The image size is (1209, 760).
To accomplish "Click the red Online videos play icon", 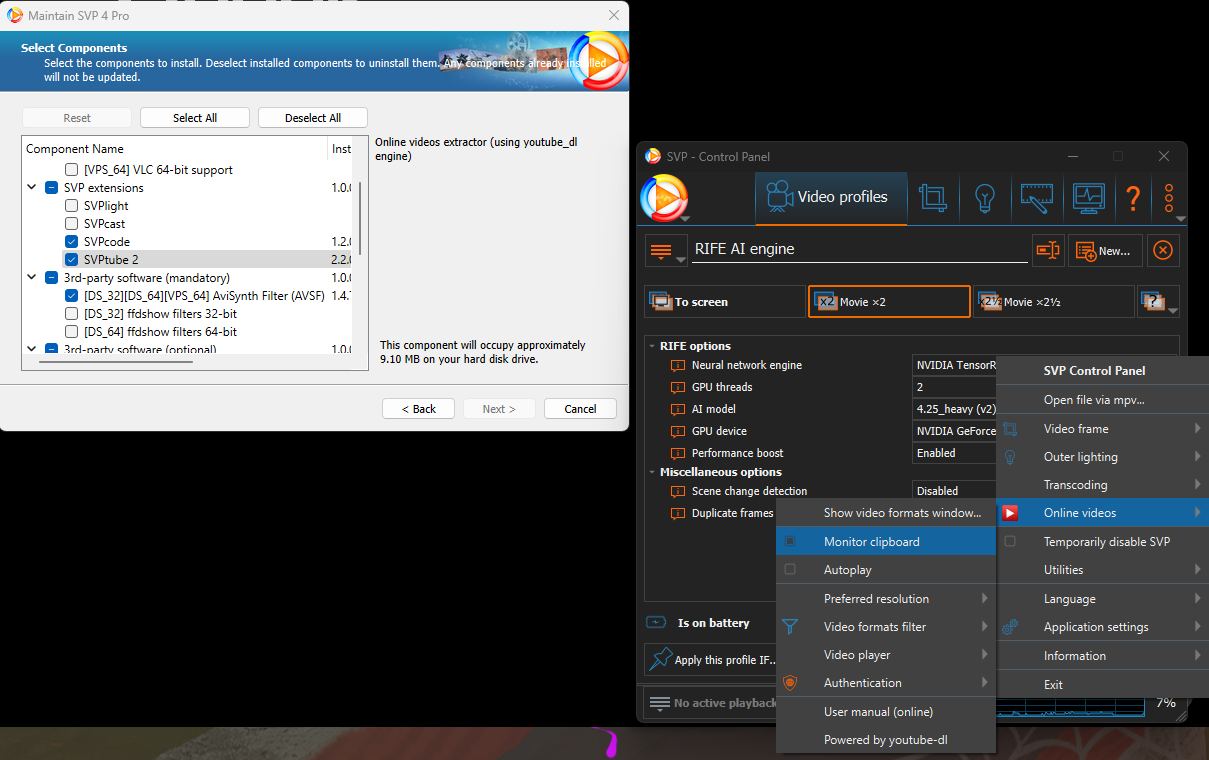I will [1010, 513].
